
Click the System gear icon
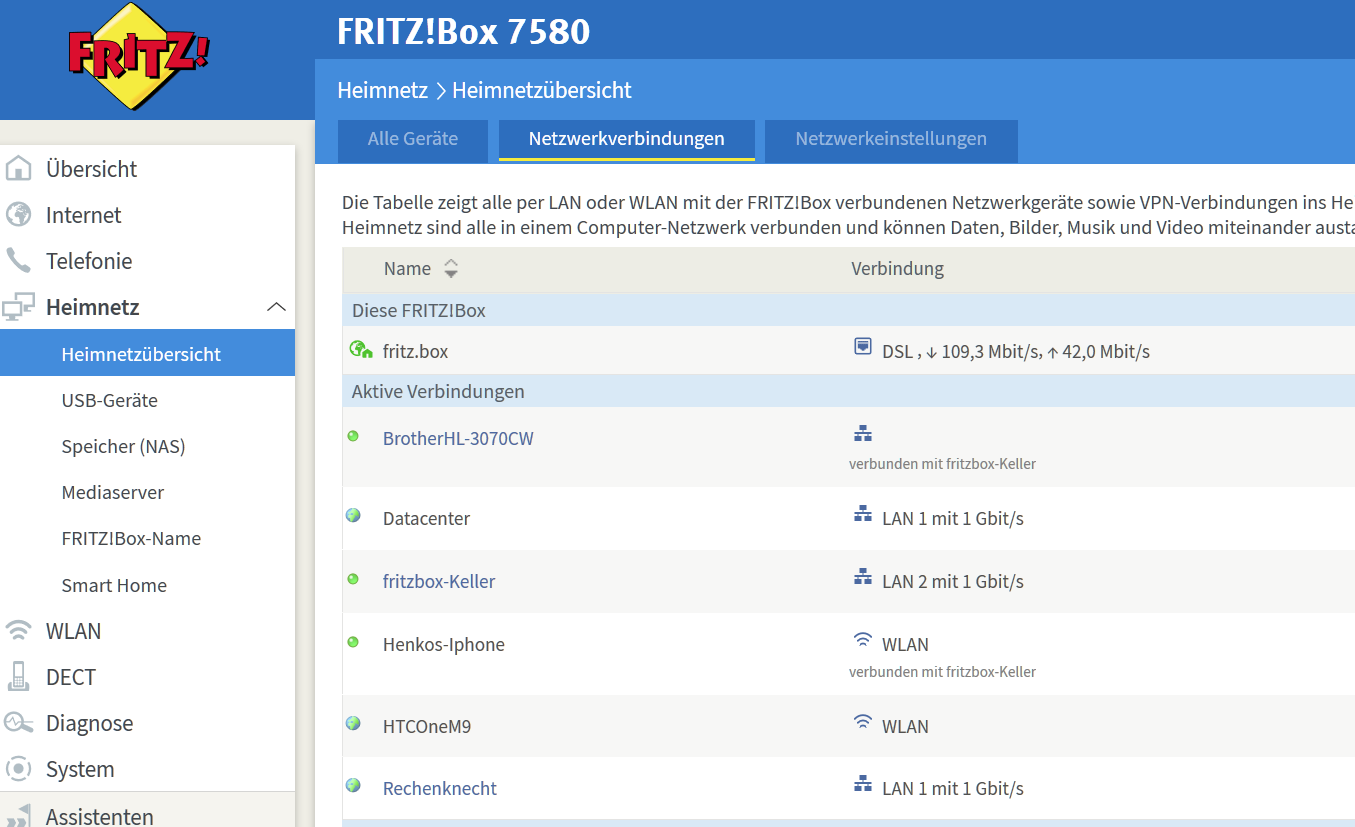[19, 769]
